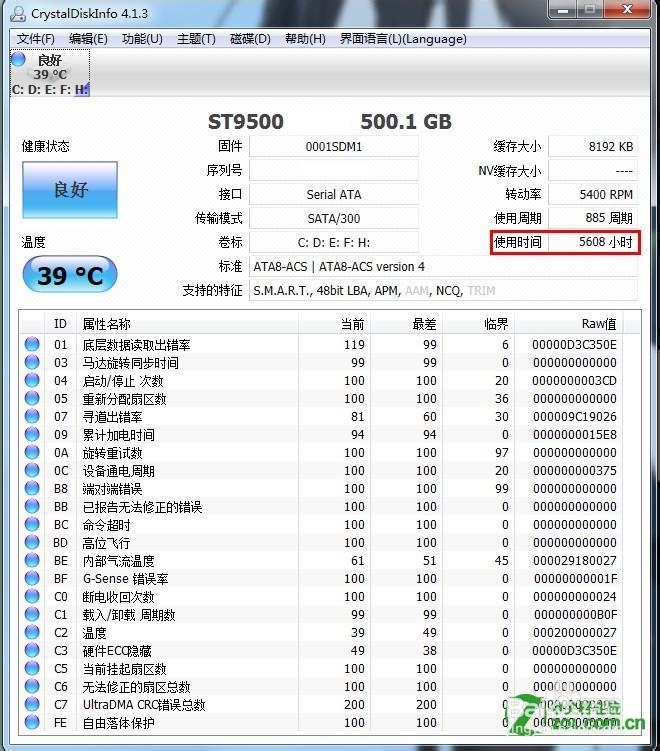Click status icon for C1 载入/卸载 周期数

pyautogui.click(x=32, y=614)
